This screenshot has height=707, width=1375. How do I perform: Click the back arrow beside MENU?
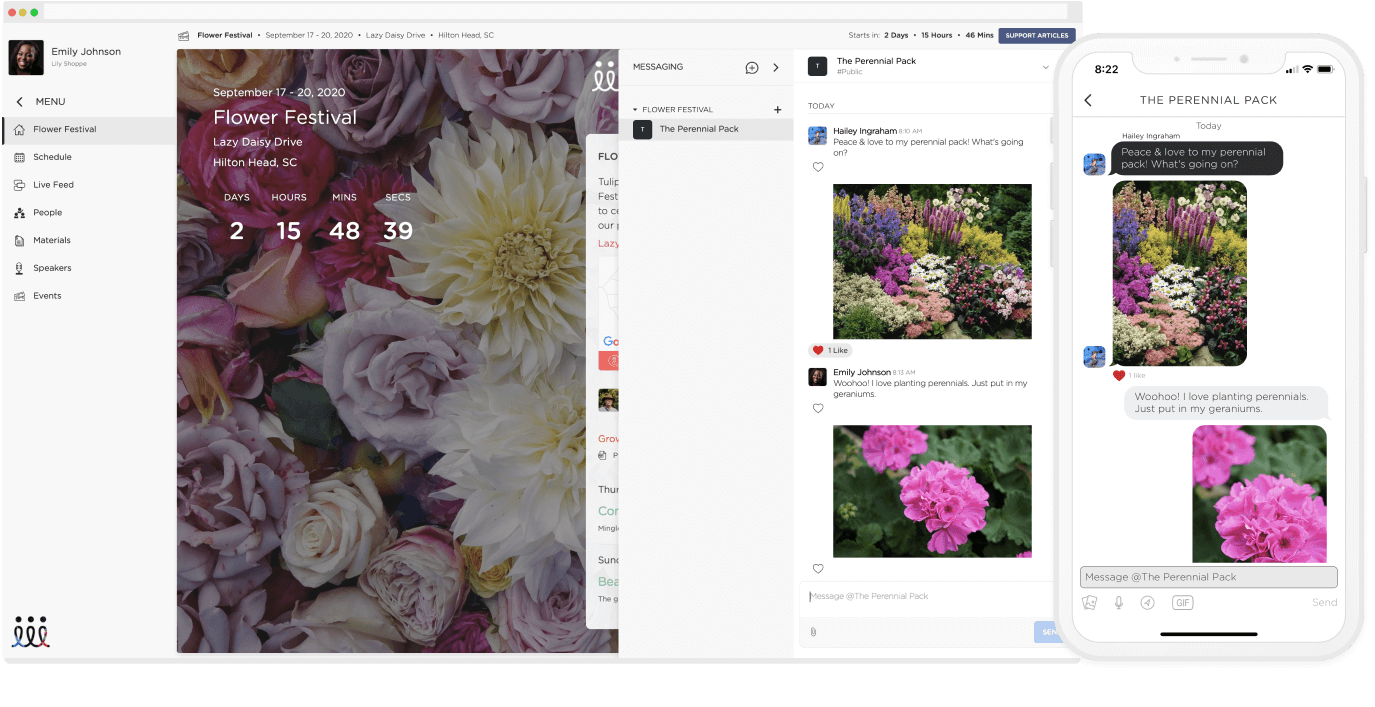19,102
